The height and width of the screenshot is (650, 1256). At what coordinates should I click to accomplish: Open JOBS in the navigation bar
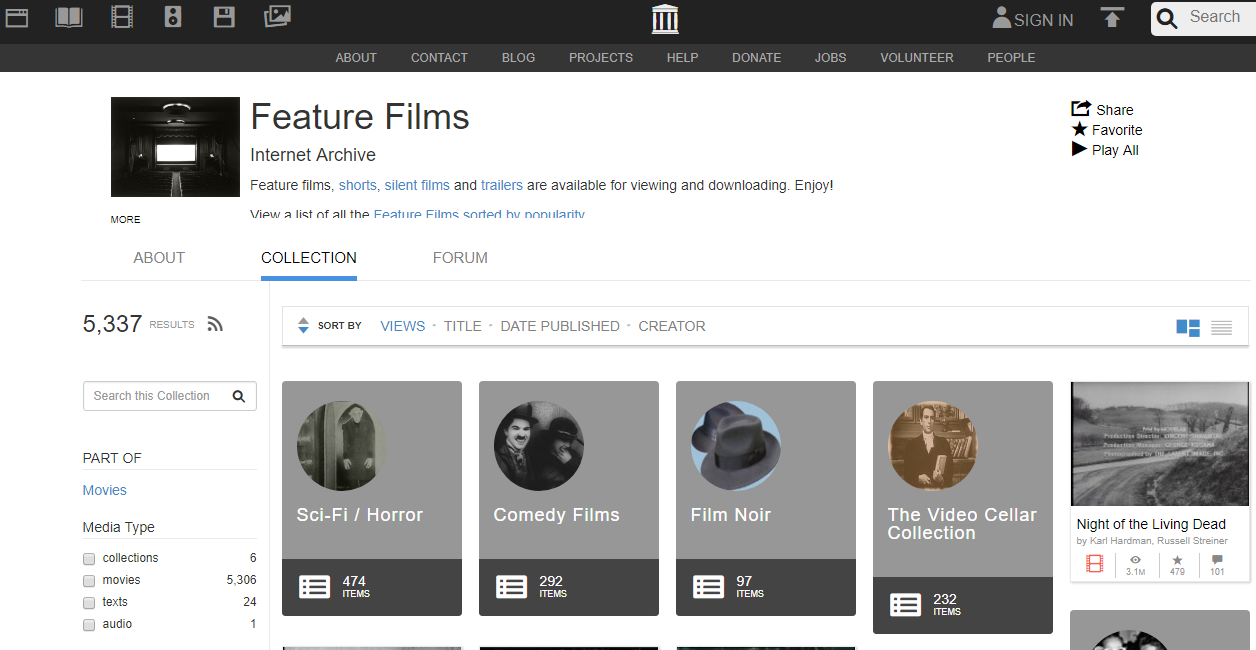[830, 57]
